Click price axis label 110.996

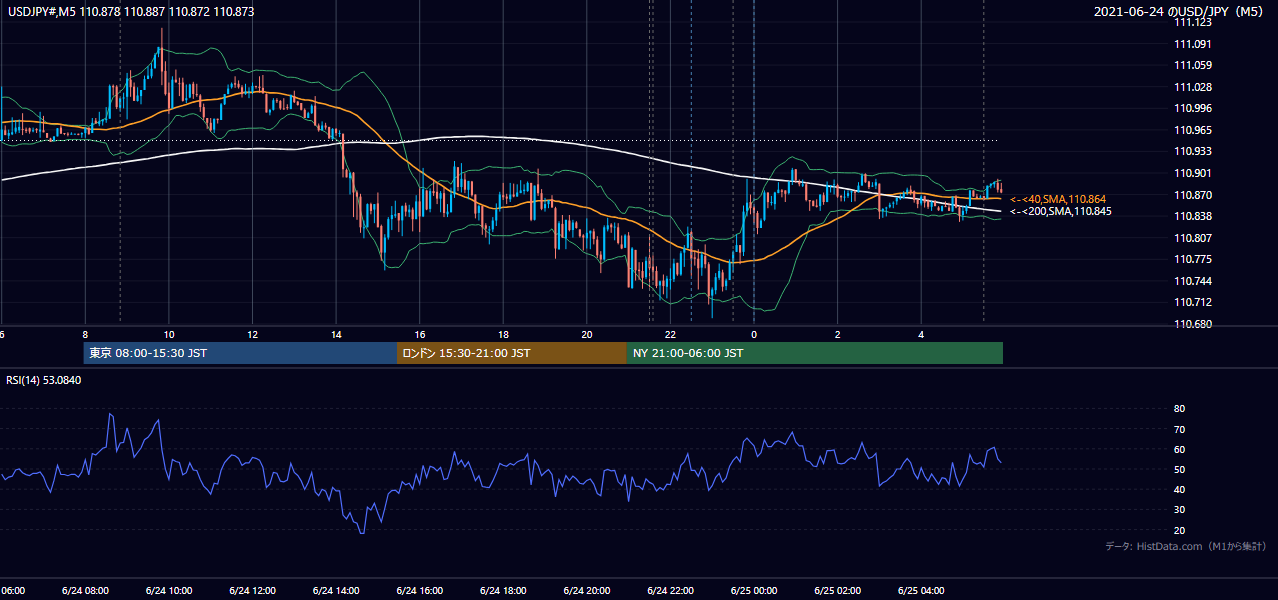click(x=1193, y=108)
